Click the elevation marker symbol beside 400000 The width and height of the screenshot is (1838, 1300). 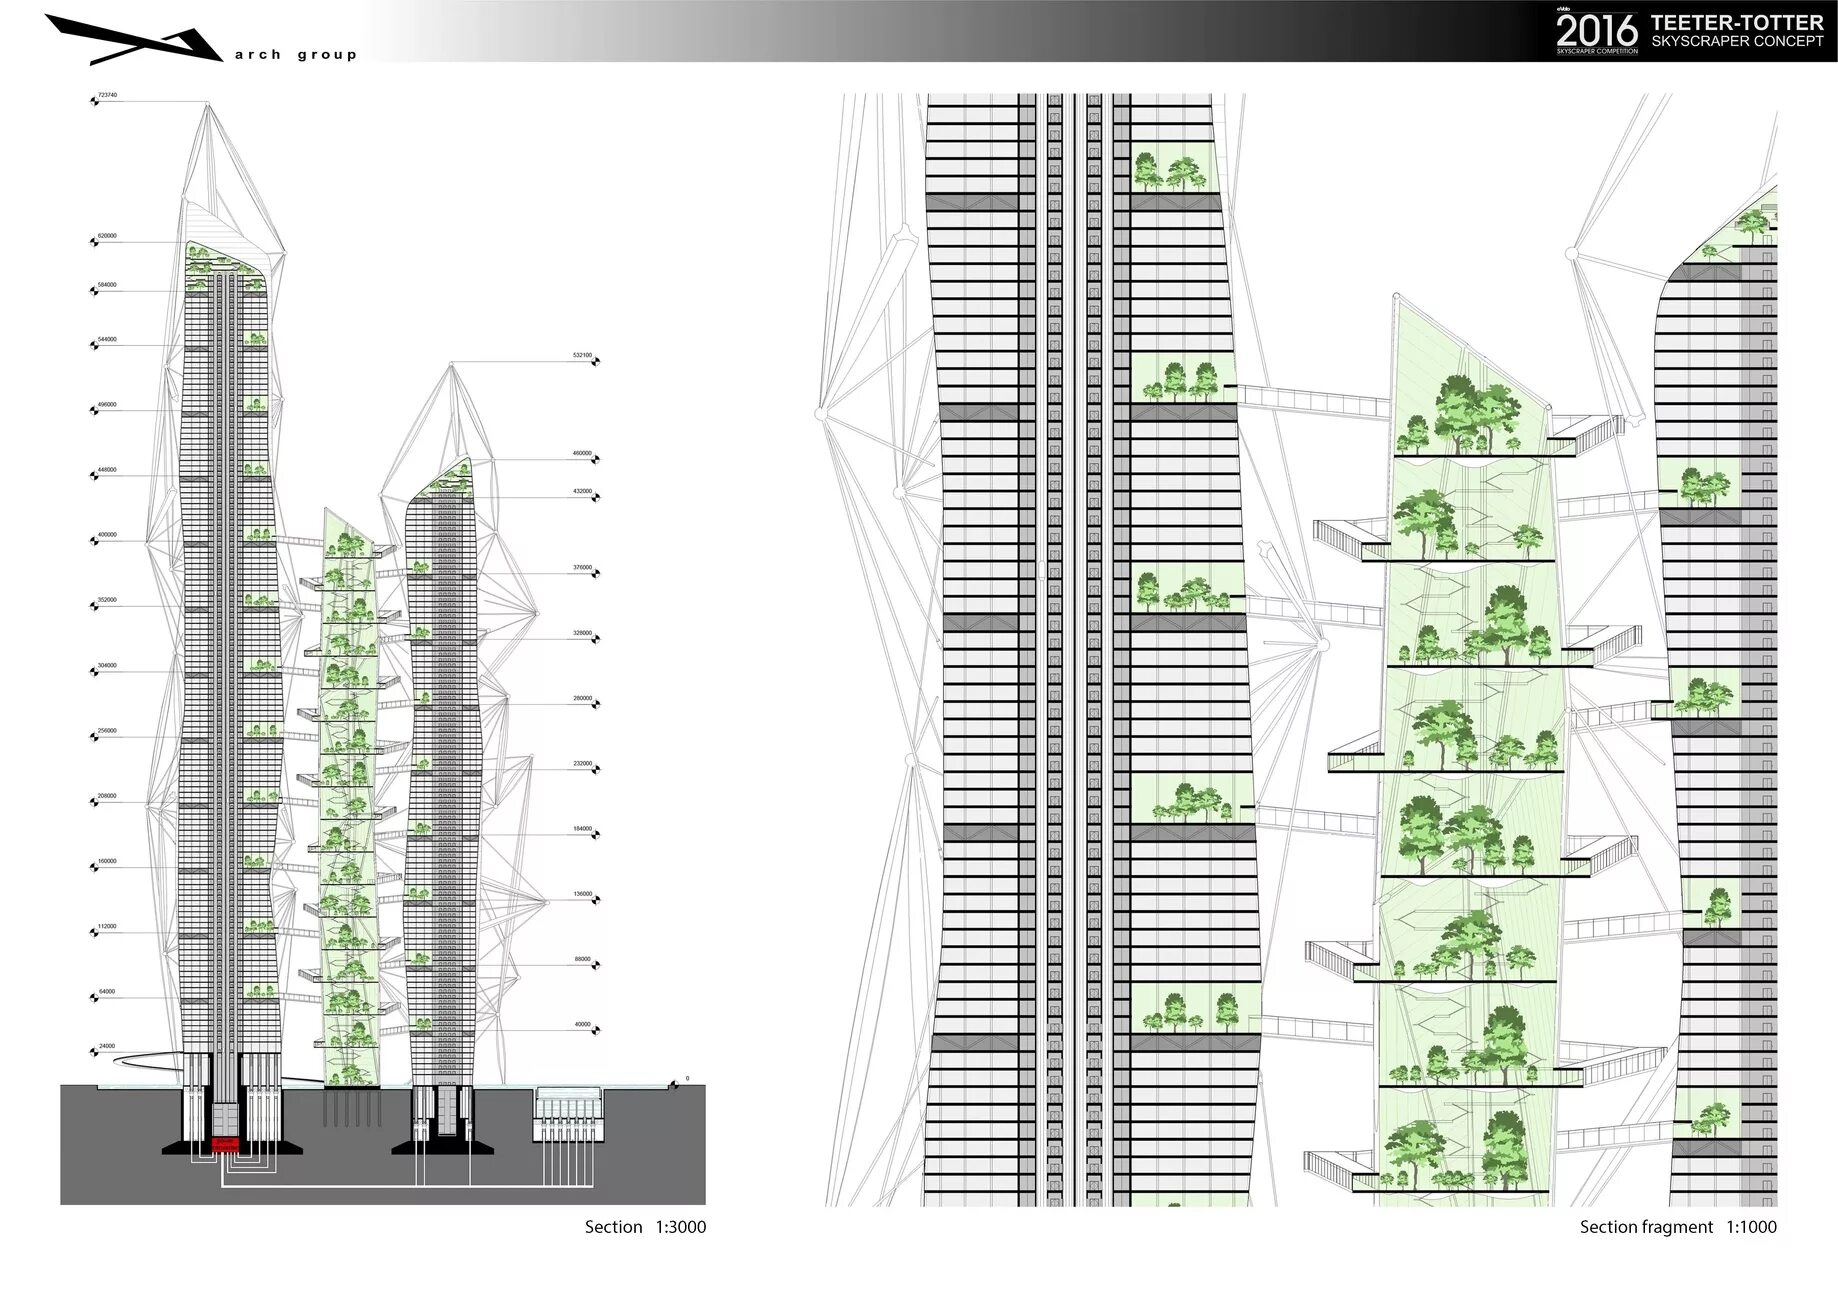point(93,541)
